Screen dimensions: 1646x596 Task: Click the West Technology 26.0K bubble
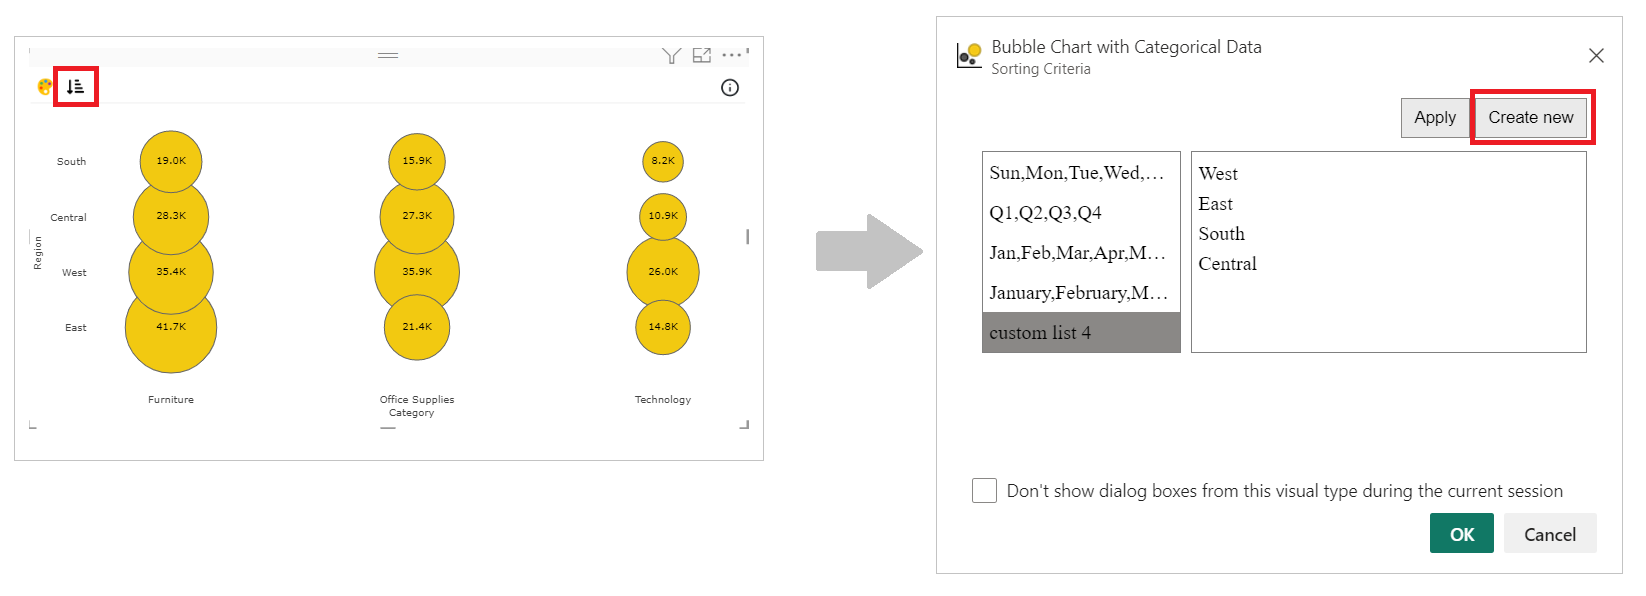(663, 272)
